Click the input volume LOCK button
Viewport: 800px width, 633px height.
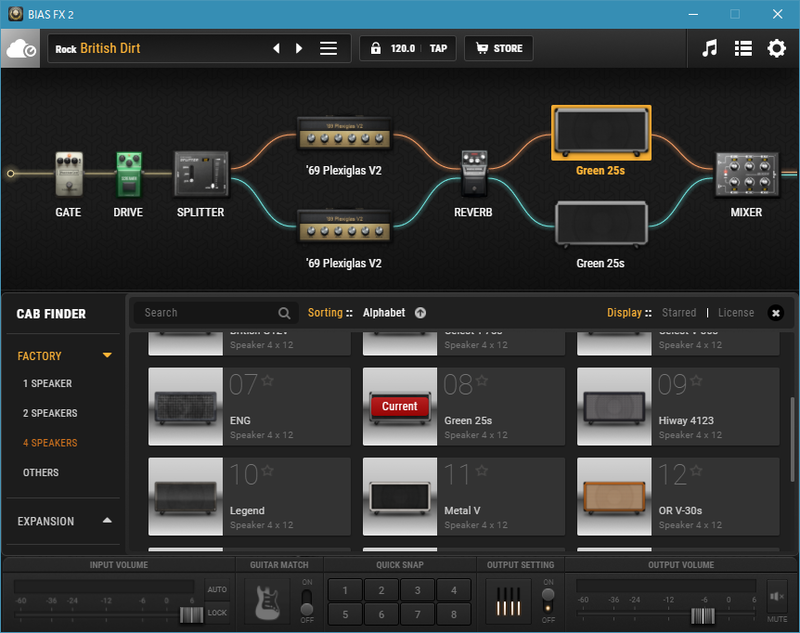tap(217, 613)
